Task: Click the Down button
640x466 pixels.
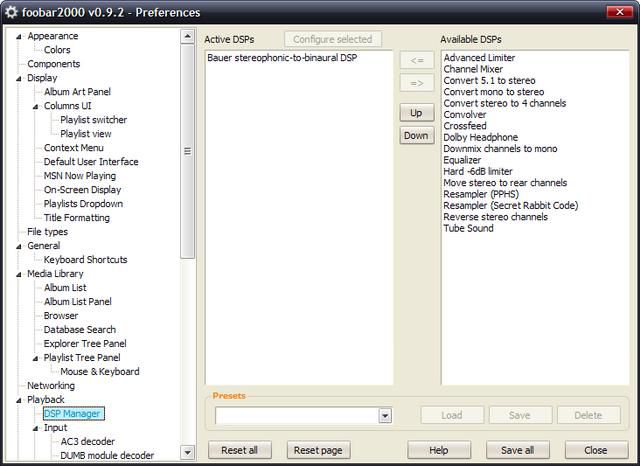Action: click(417, 136)
